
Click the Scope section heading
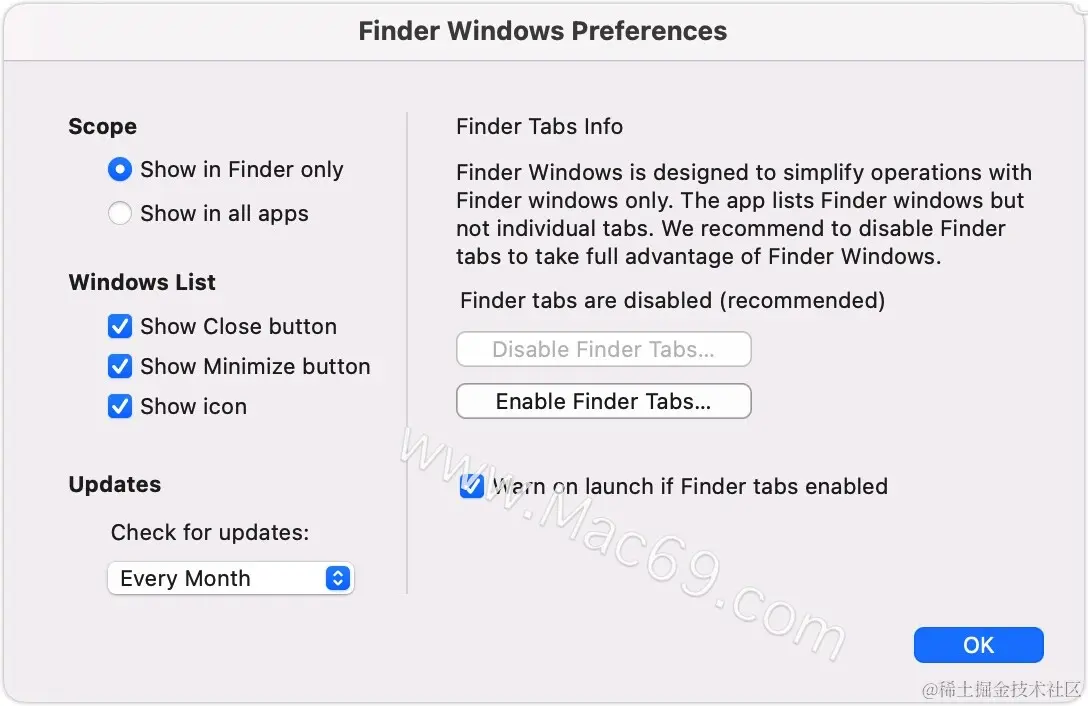click(x=103, y=126)
